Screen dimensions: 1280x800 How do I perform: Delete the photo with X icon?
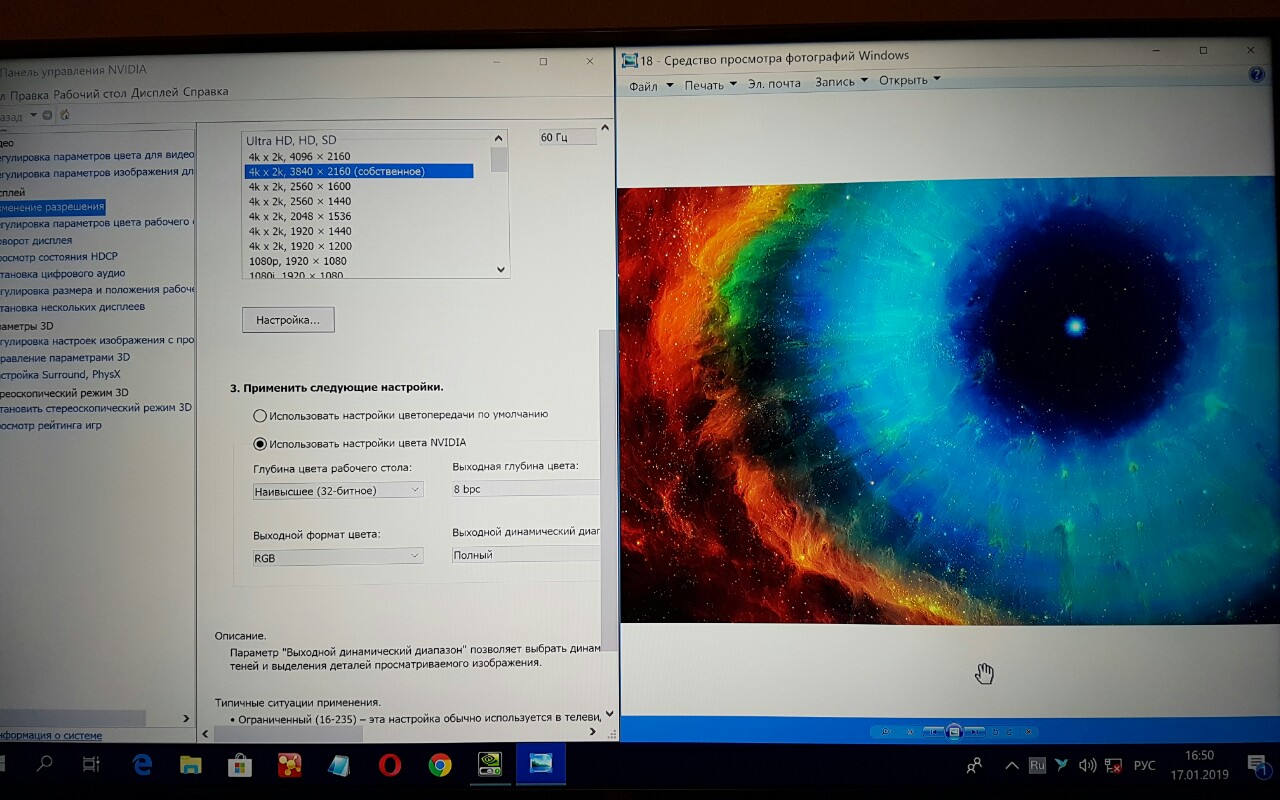(1029, 732)
